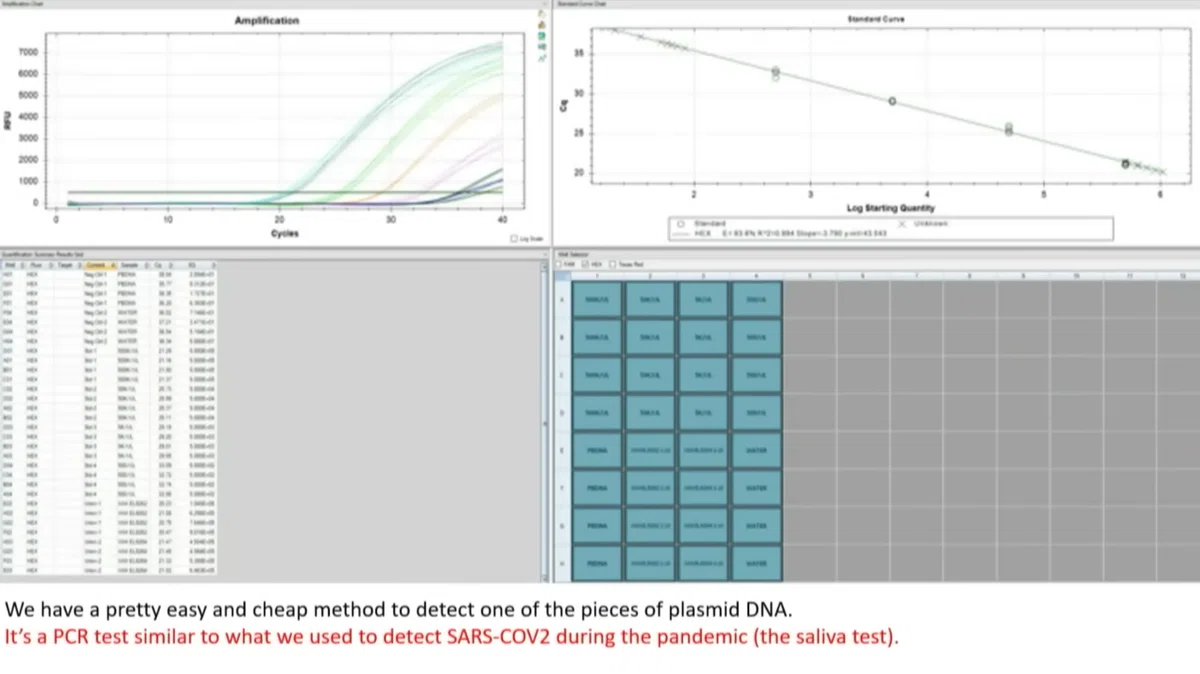Open the Well column filter dropdown
The width and height of the screenshot is (1200, 674).
[x=22, y=265]
